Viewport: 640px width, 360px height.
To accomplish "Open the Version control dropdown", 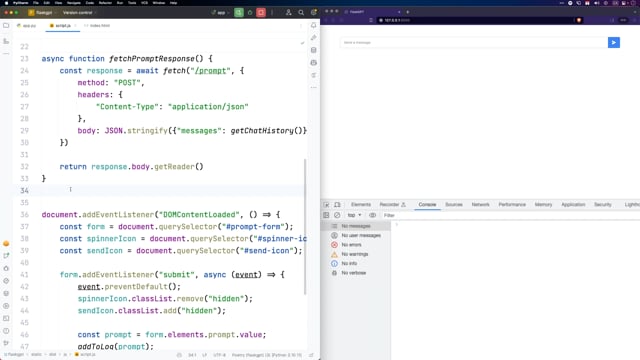I will pos(80,13).
